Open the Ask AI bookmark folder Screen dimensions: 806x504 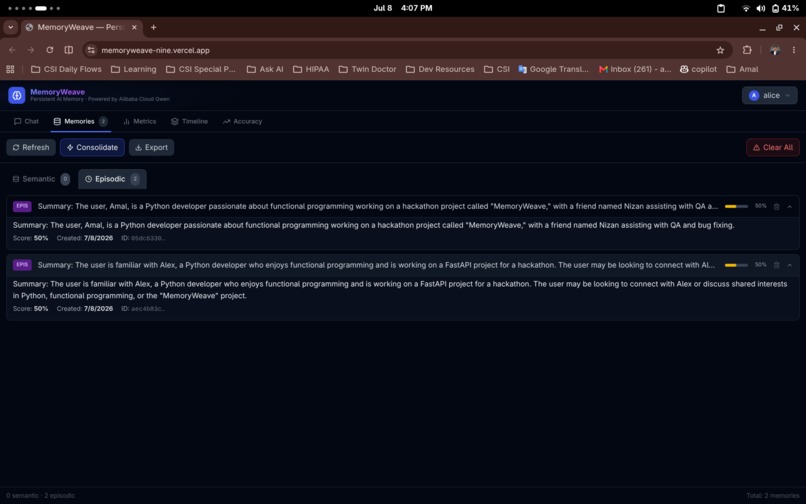click(265, 69)
